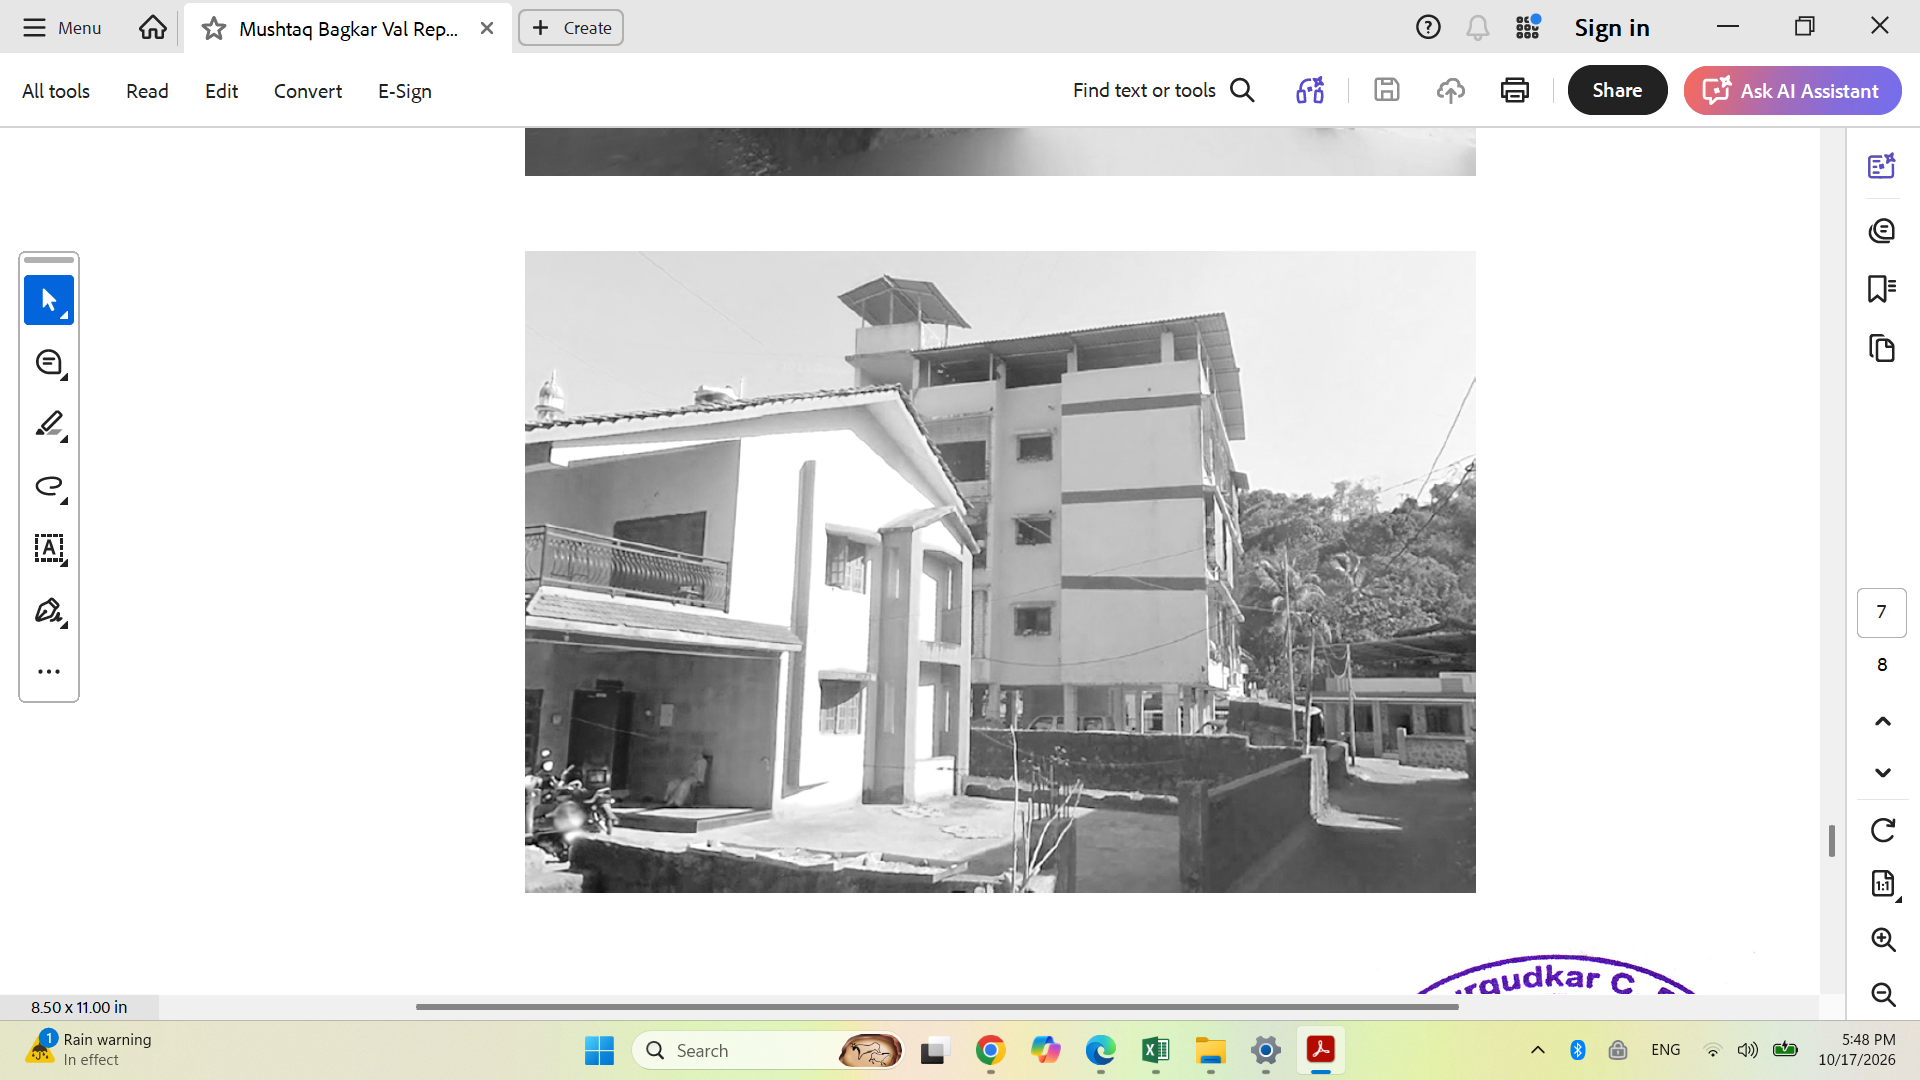Open the page thumbnails panel

click(1881, 348)
